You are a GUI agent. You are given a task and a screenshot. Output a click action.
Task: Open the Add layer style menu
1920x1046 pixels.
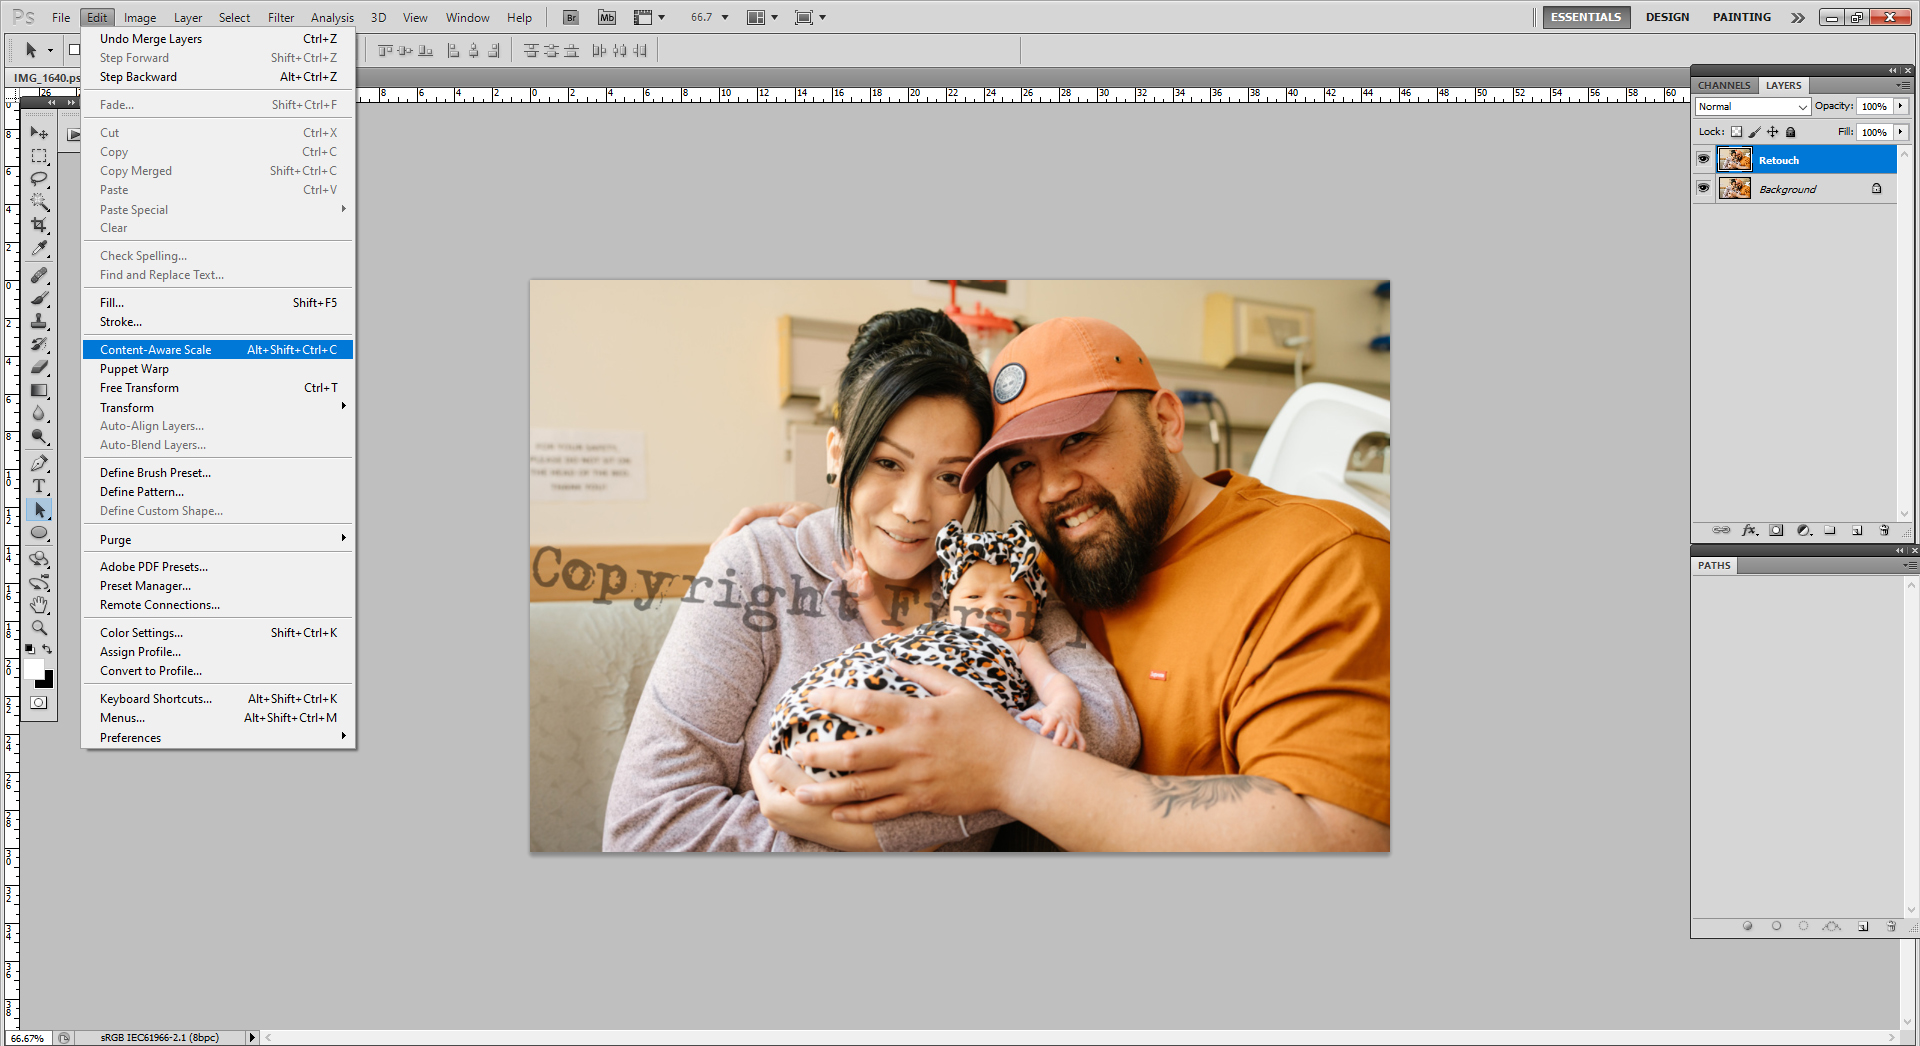pyautogui.click(x=1749, y=530)
